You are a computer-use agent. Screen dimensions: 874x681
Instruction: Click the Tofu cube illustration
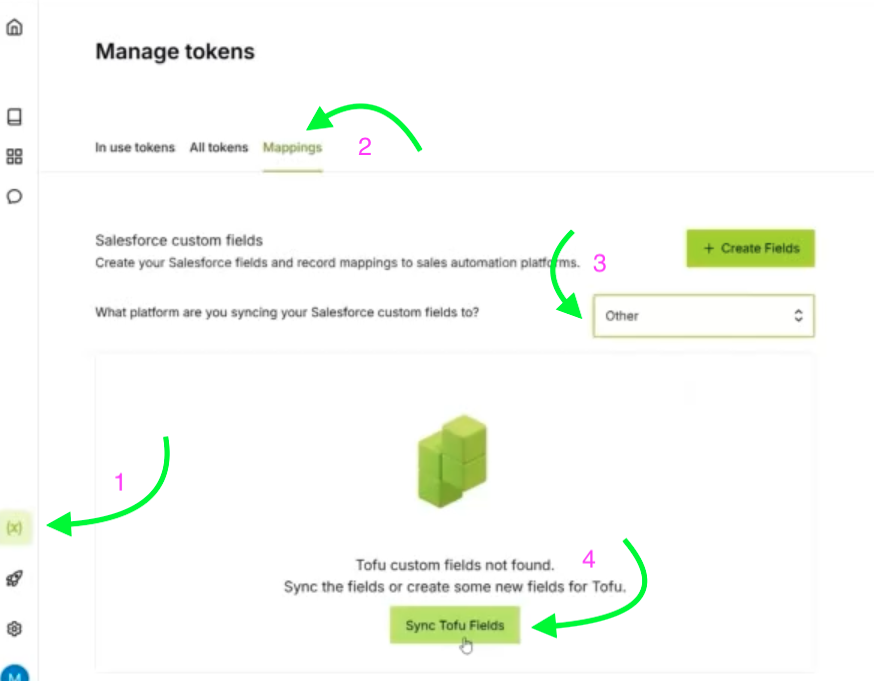click(x=452, y=460)
